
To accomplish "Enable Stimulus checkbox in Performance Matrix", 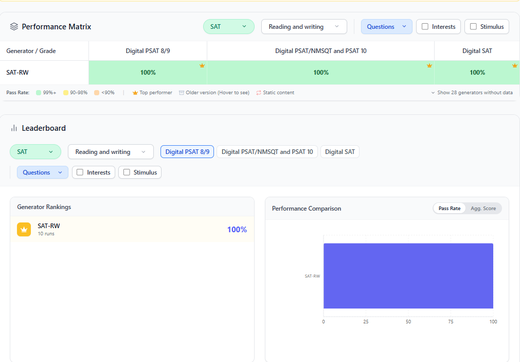I will point(473,27).
